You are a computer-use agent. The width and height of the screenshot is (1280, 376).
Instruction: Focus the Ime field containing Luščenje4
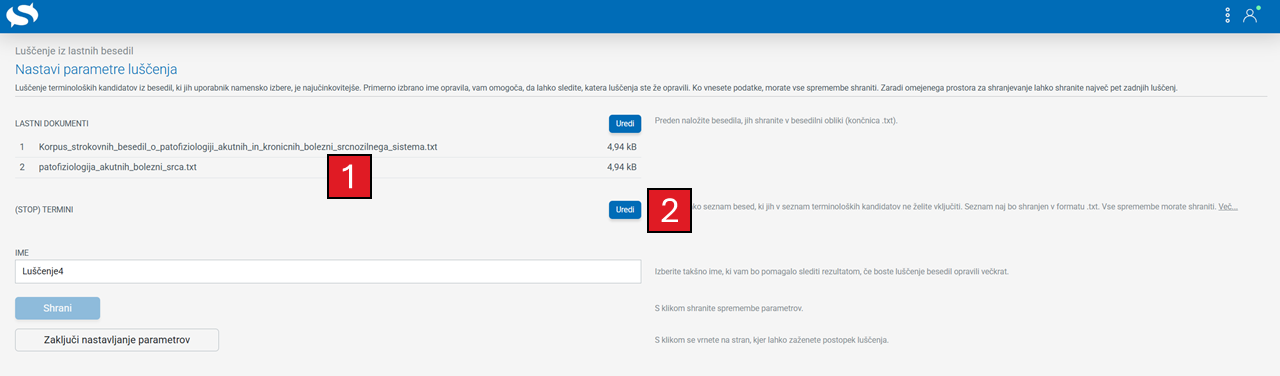pos(328,271)
